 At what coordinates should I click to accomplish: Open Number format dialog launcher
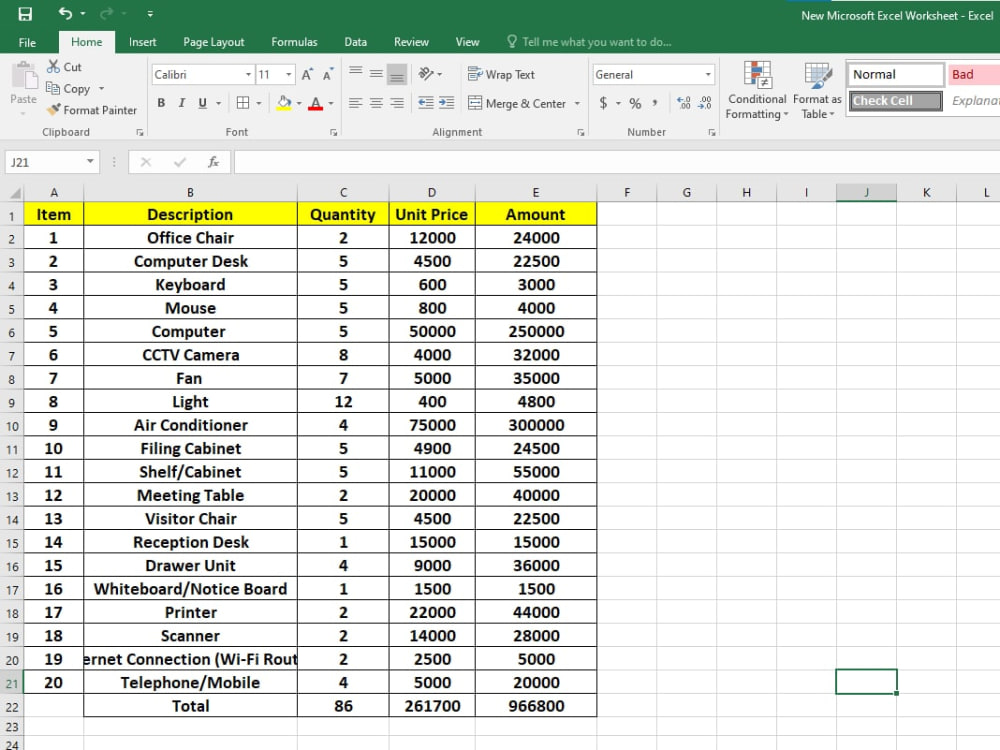point(712,133)
